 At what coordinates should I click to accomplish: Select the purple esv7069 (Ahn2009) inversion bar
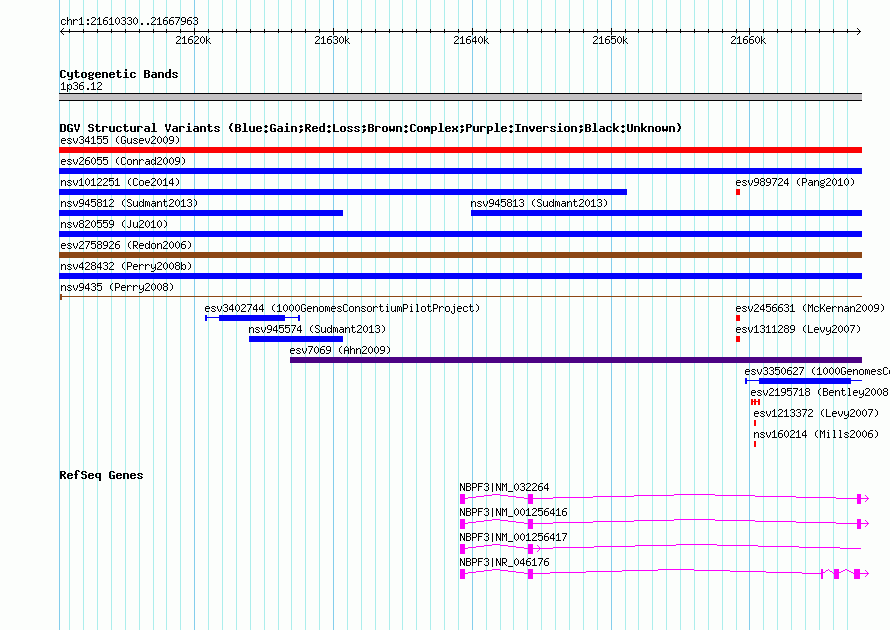tap(576, 360)
